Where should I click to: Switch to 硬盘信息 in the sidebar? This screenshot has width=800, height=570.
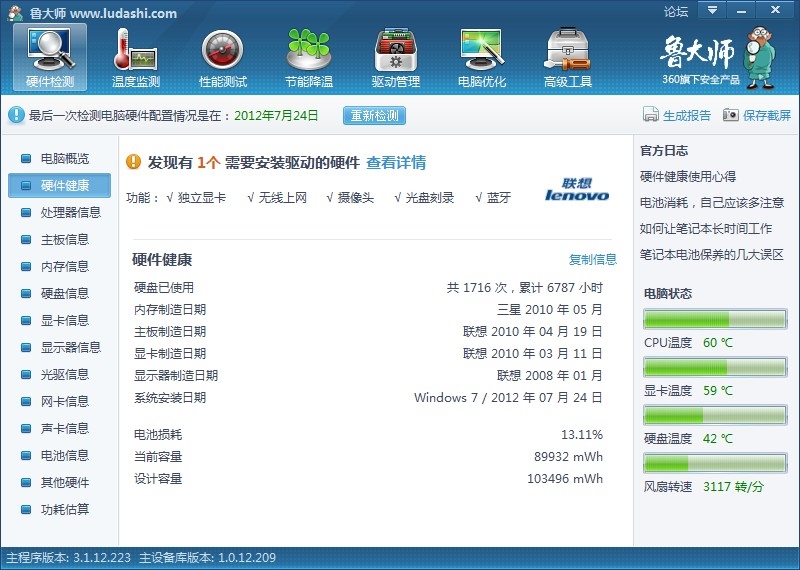click(64, 293)
